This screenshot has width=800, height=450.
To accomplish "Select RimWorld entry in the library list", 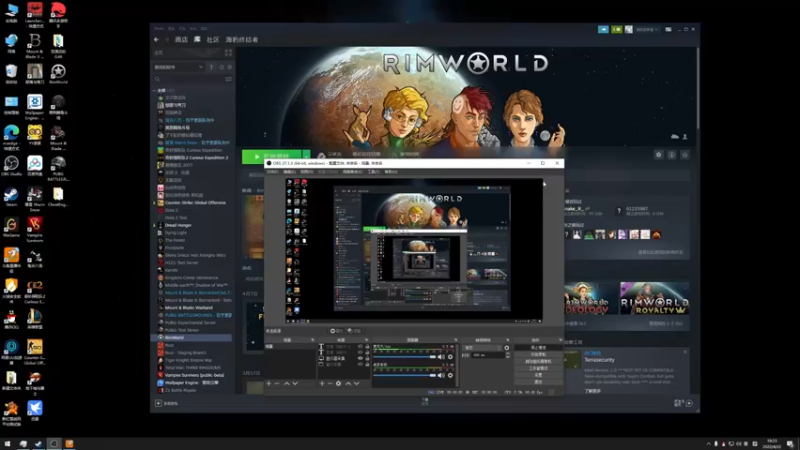I will tap(191, 337).
